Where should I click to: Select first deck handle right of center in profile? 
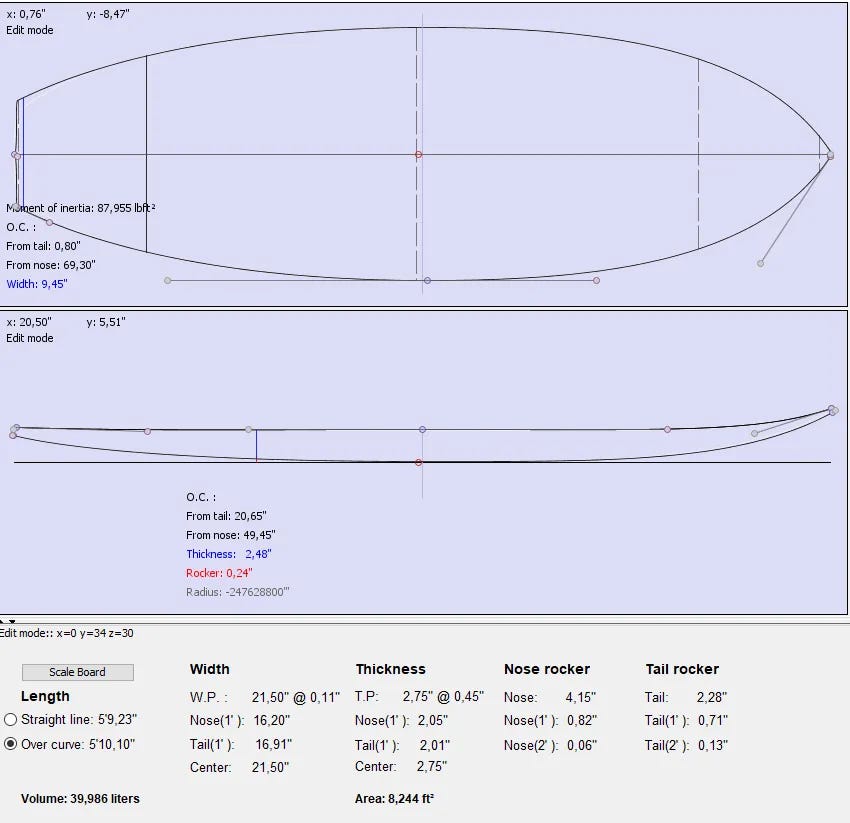667,429
